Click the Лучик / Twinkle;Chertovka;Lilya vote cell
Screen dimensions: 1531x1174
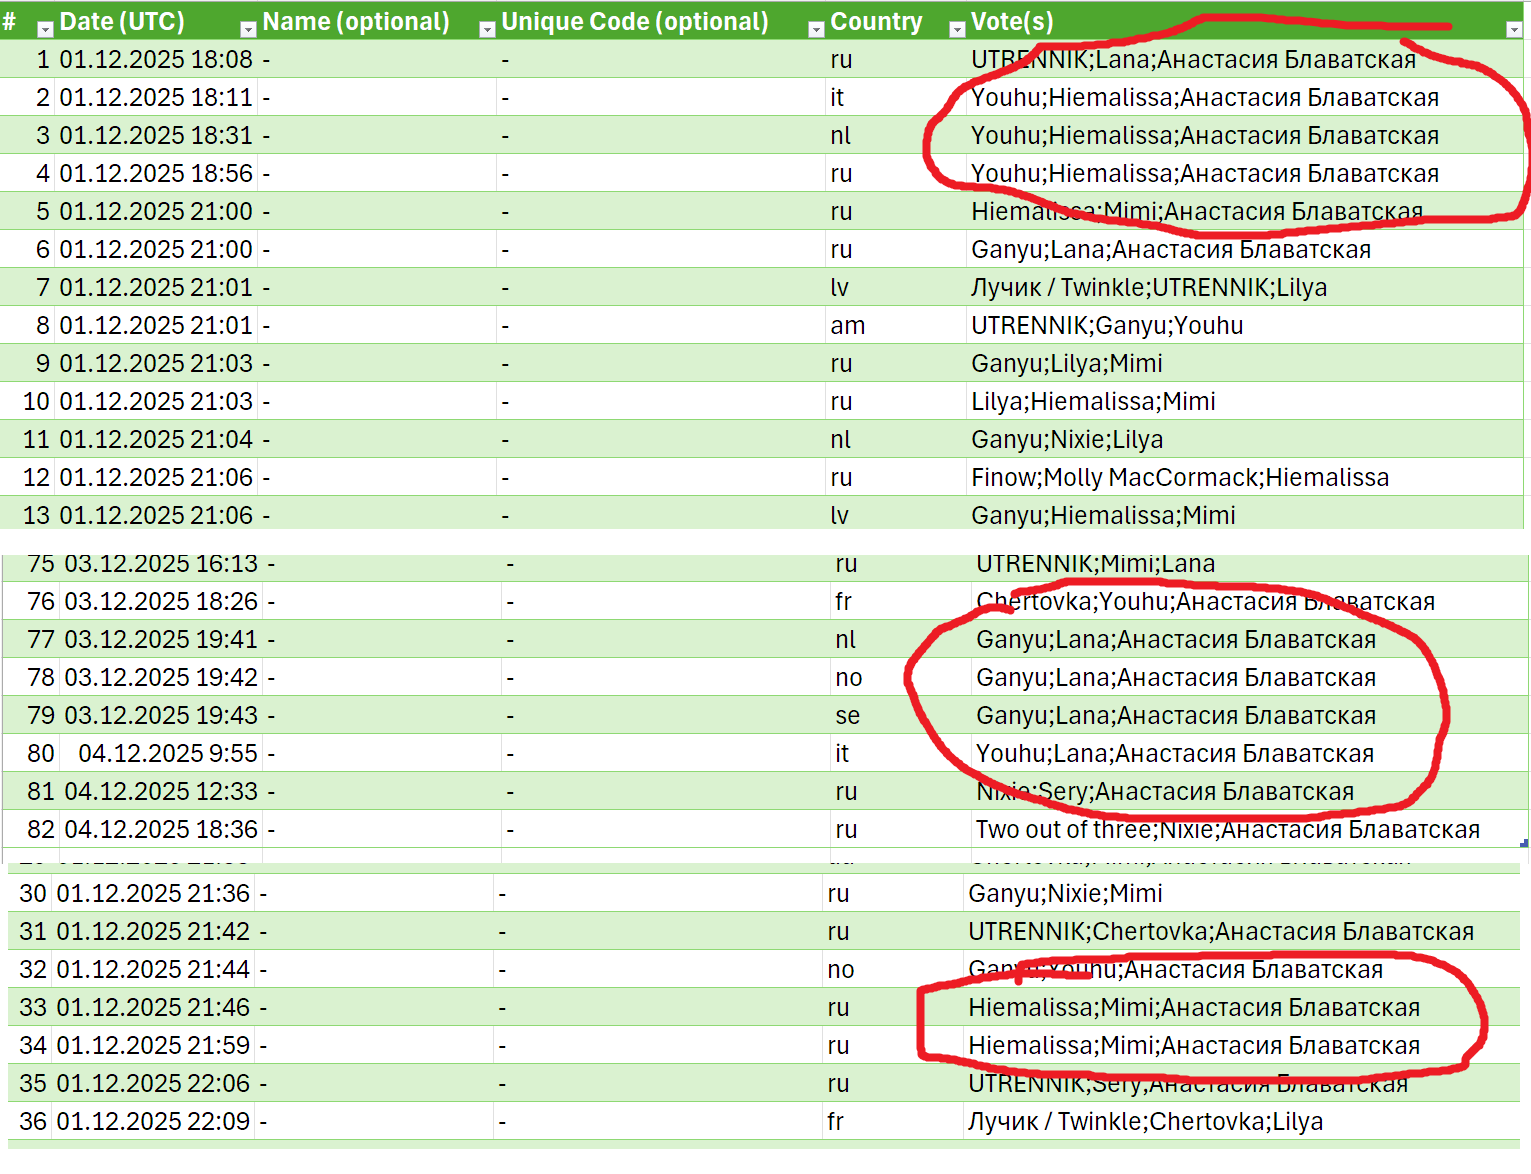pyautogui.click(x=1145, y=1121)
